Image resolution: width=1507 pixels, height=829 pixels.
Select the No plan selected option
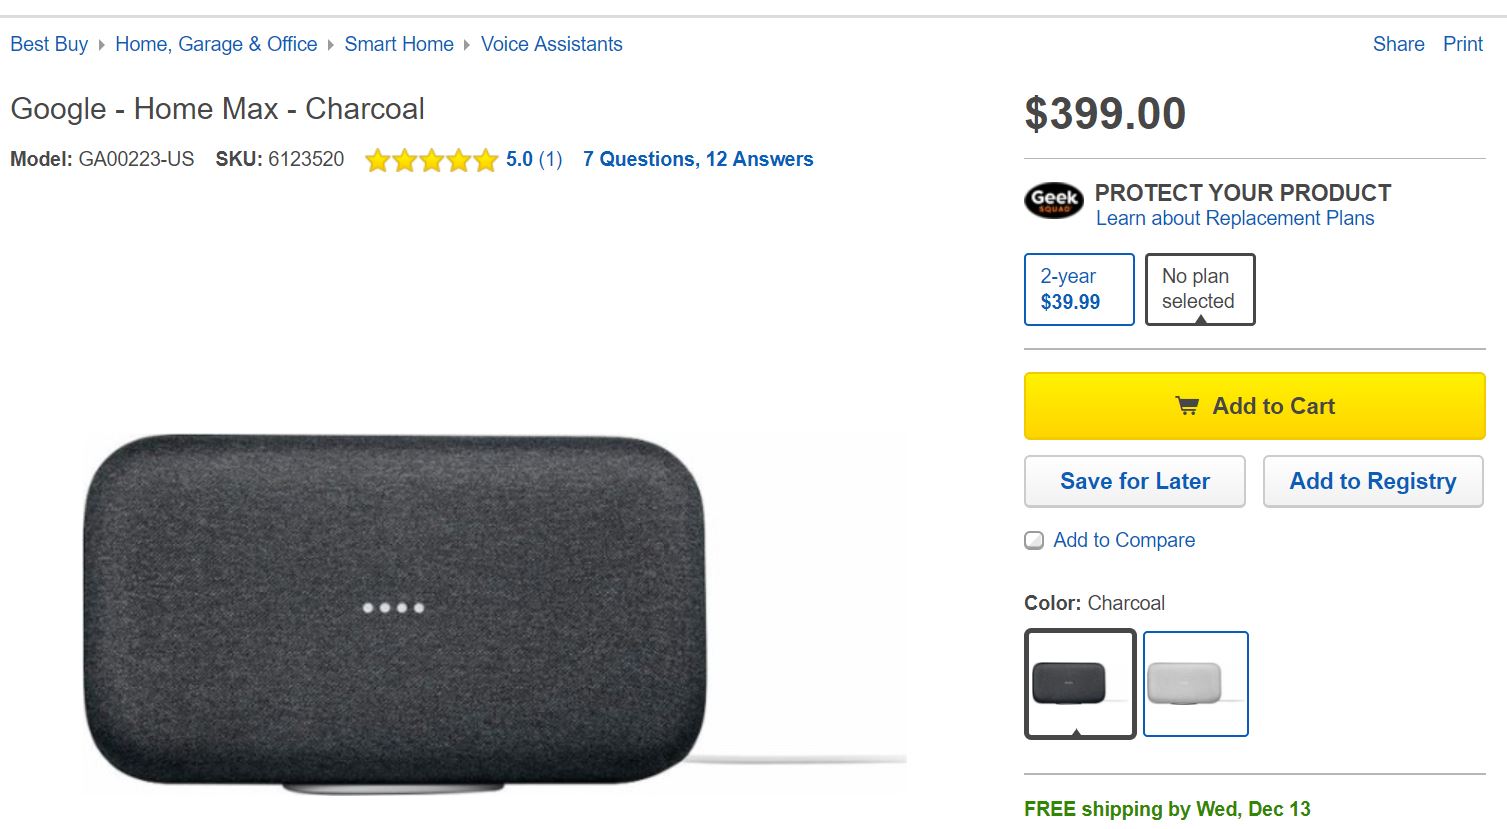1198,289
